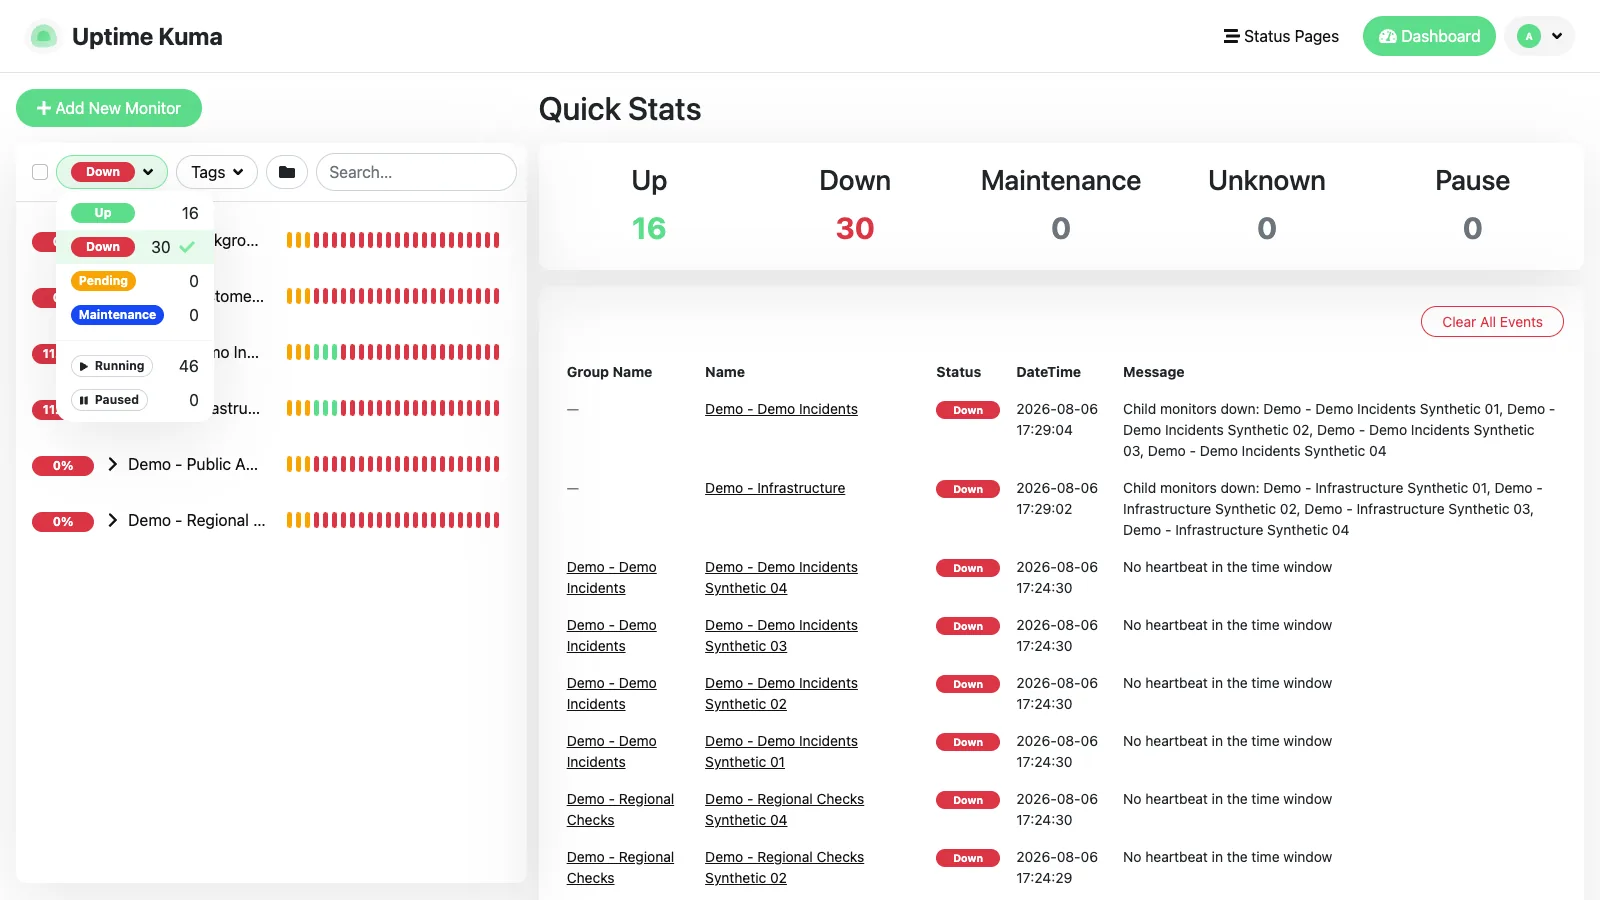Click Add New Monitor button

coord(109,108)
